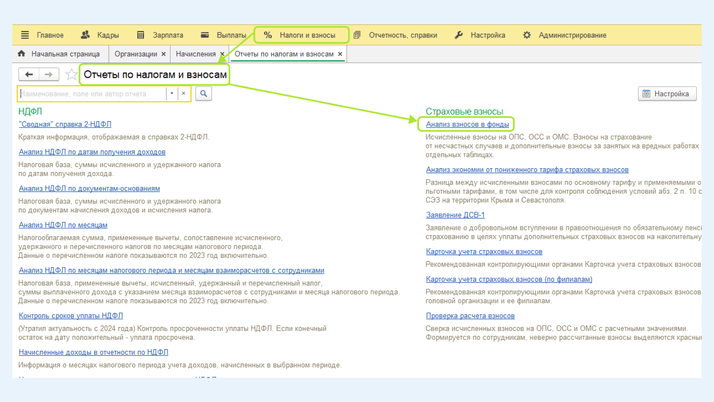Open Карточка учета страховых взносов report
Viewport: 714px width, 402px height.
[484, 252]
